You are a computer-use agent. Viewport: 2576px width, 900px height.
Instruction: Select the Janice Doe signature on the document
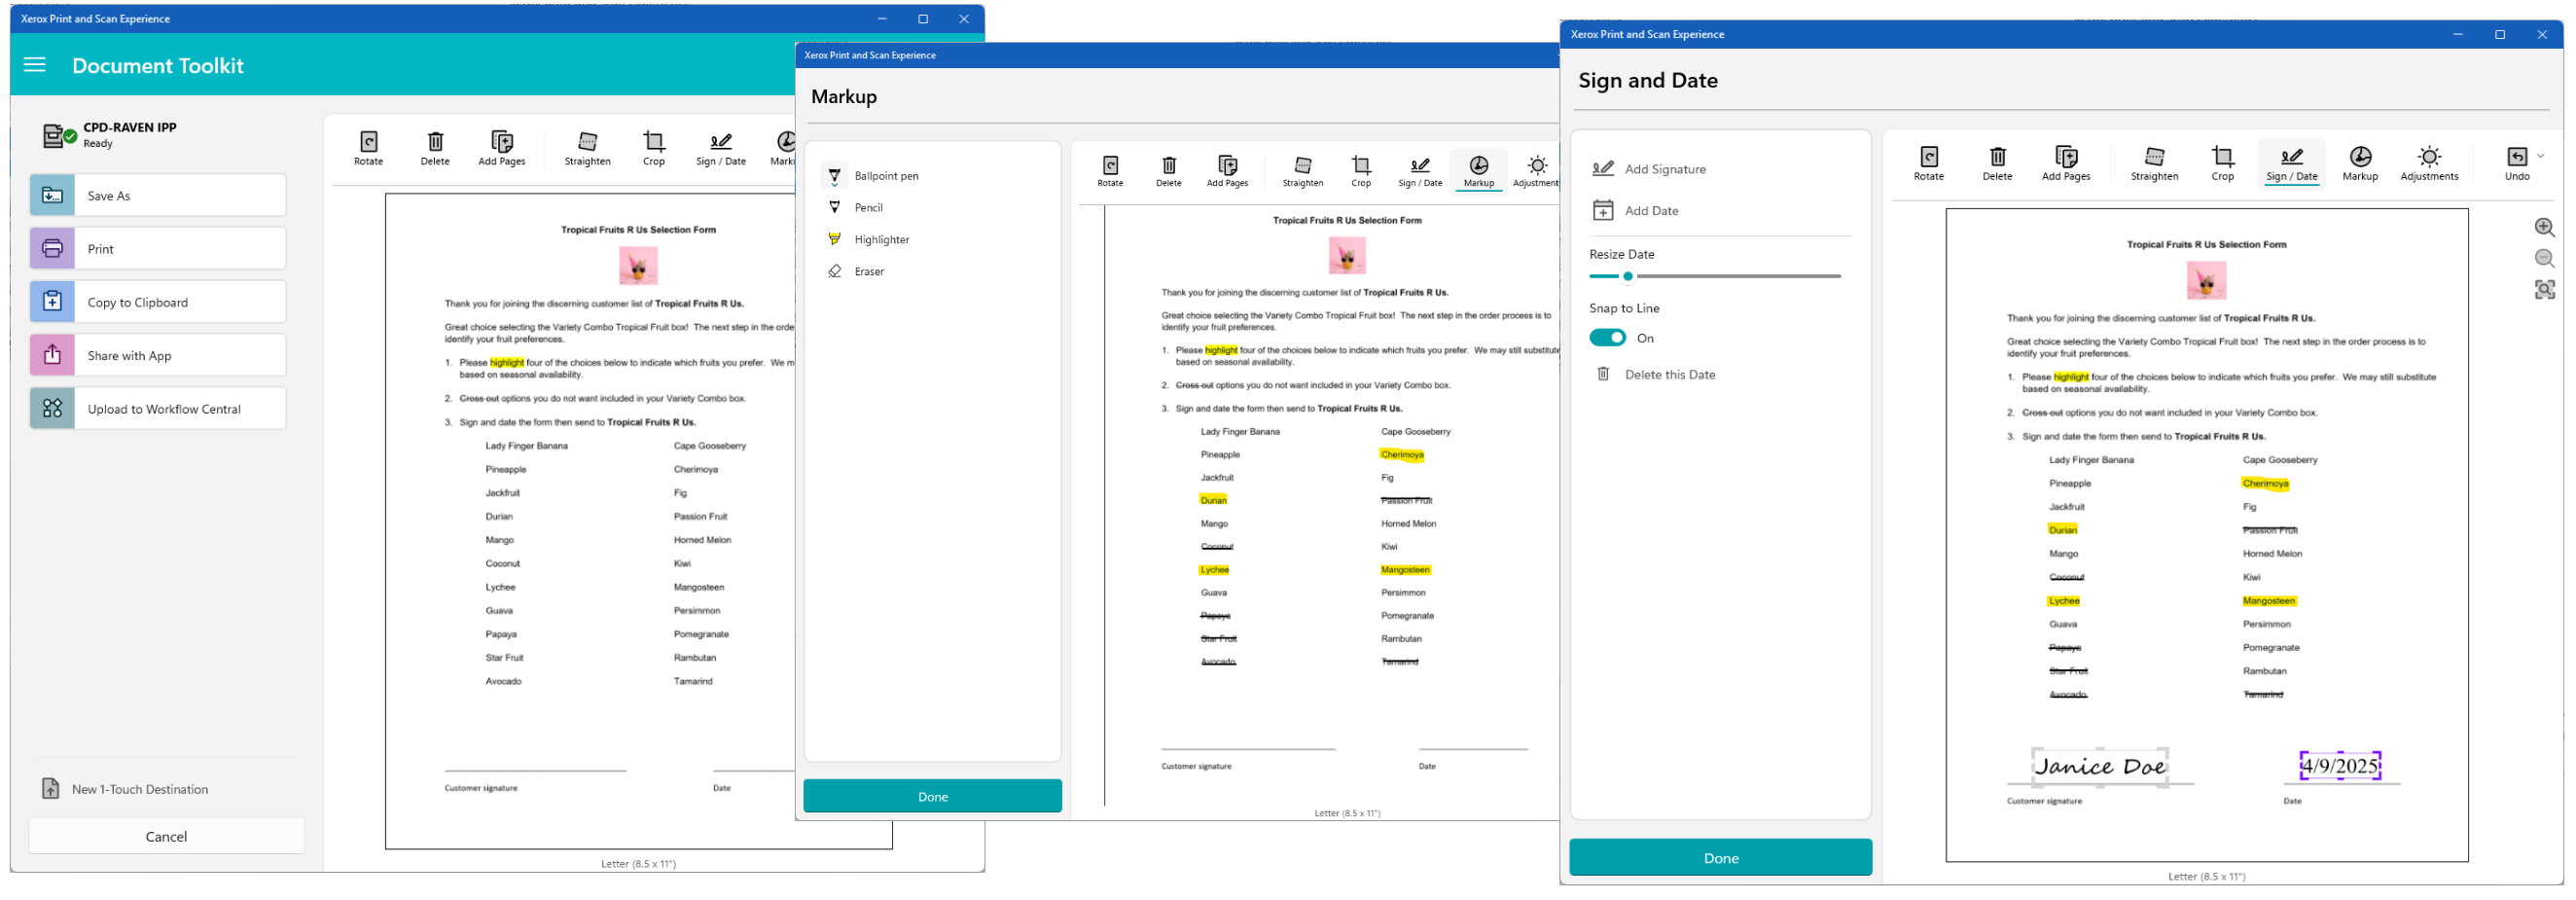(2101, 766)
